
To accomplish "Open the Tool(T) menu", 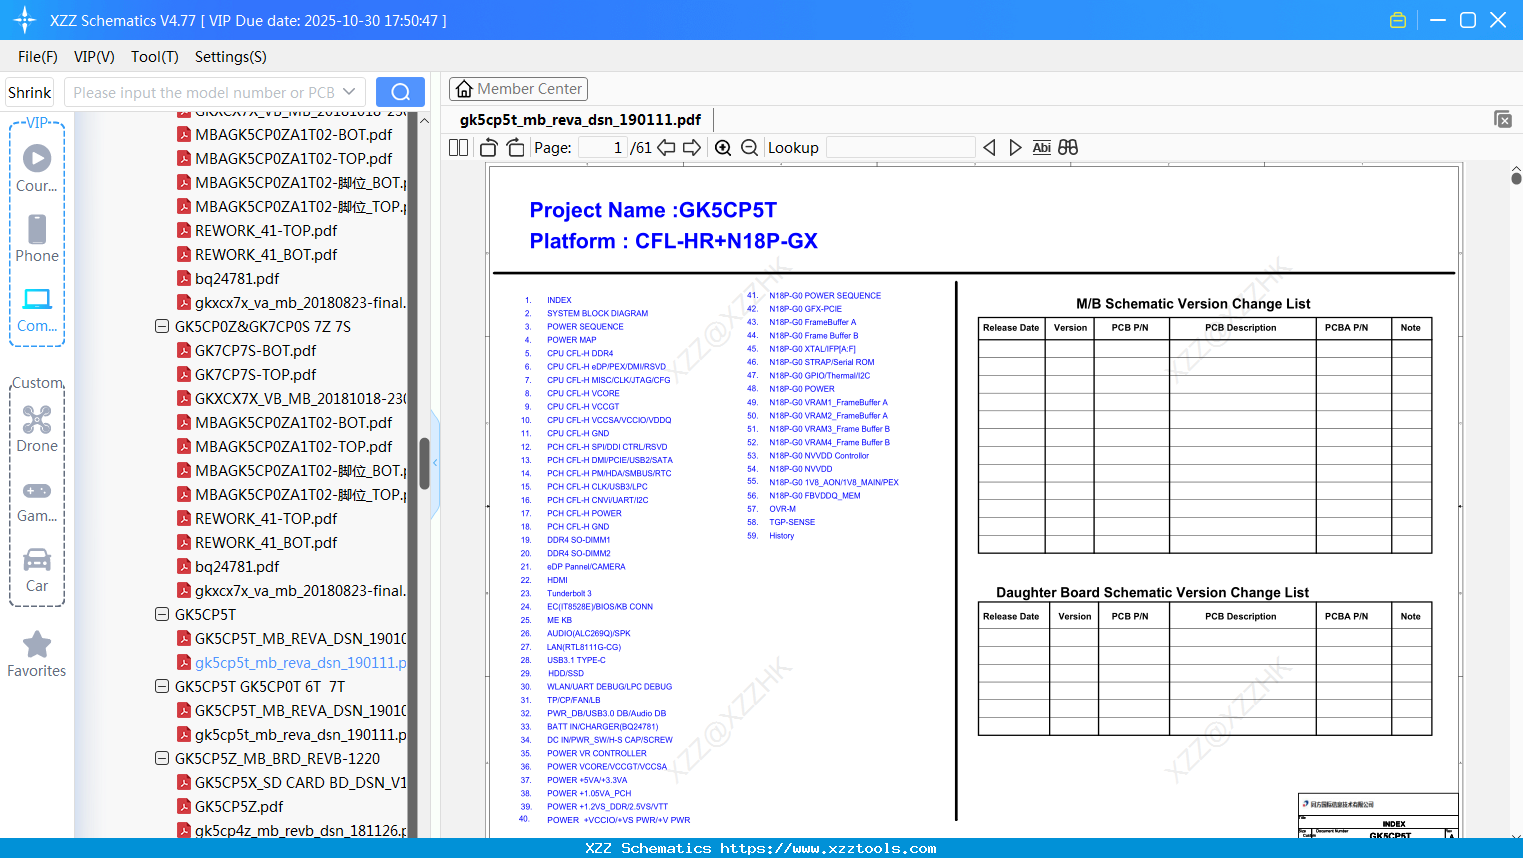I will (155, 57).
